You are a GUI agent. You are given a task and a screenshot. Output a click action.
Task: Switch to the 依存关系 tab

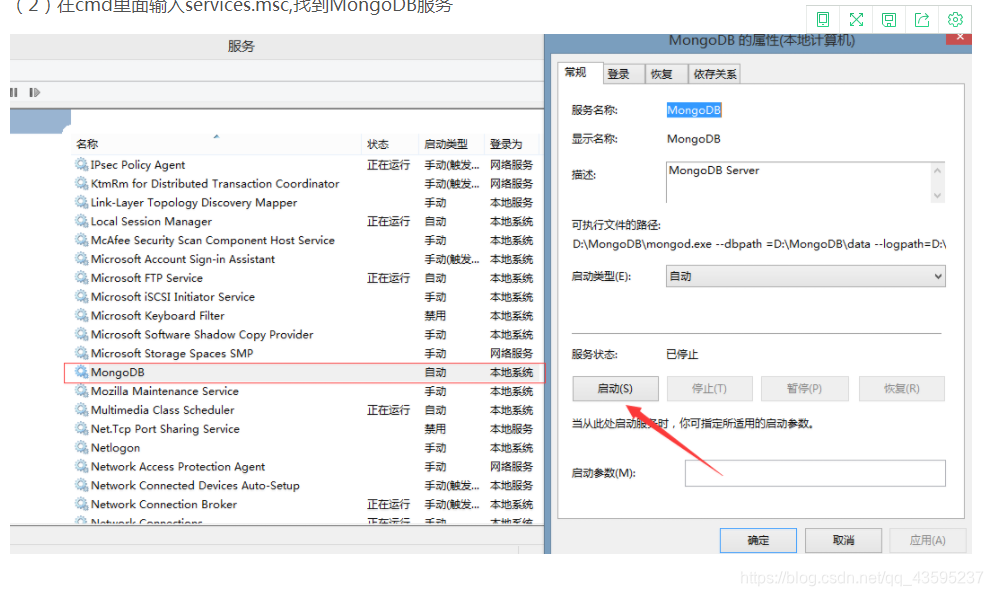[x=715, y=74]
